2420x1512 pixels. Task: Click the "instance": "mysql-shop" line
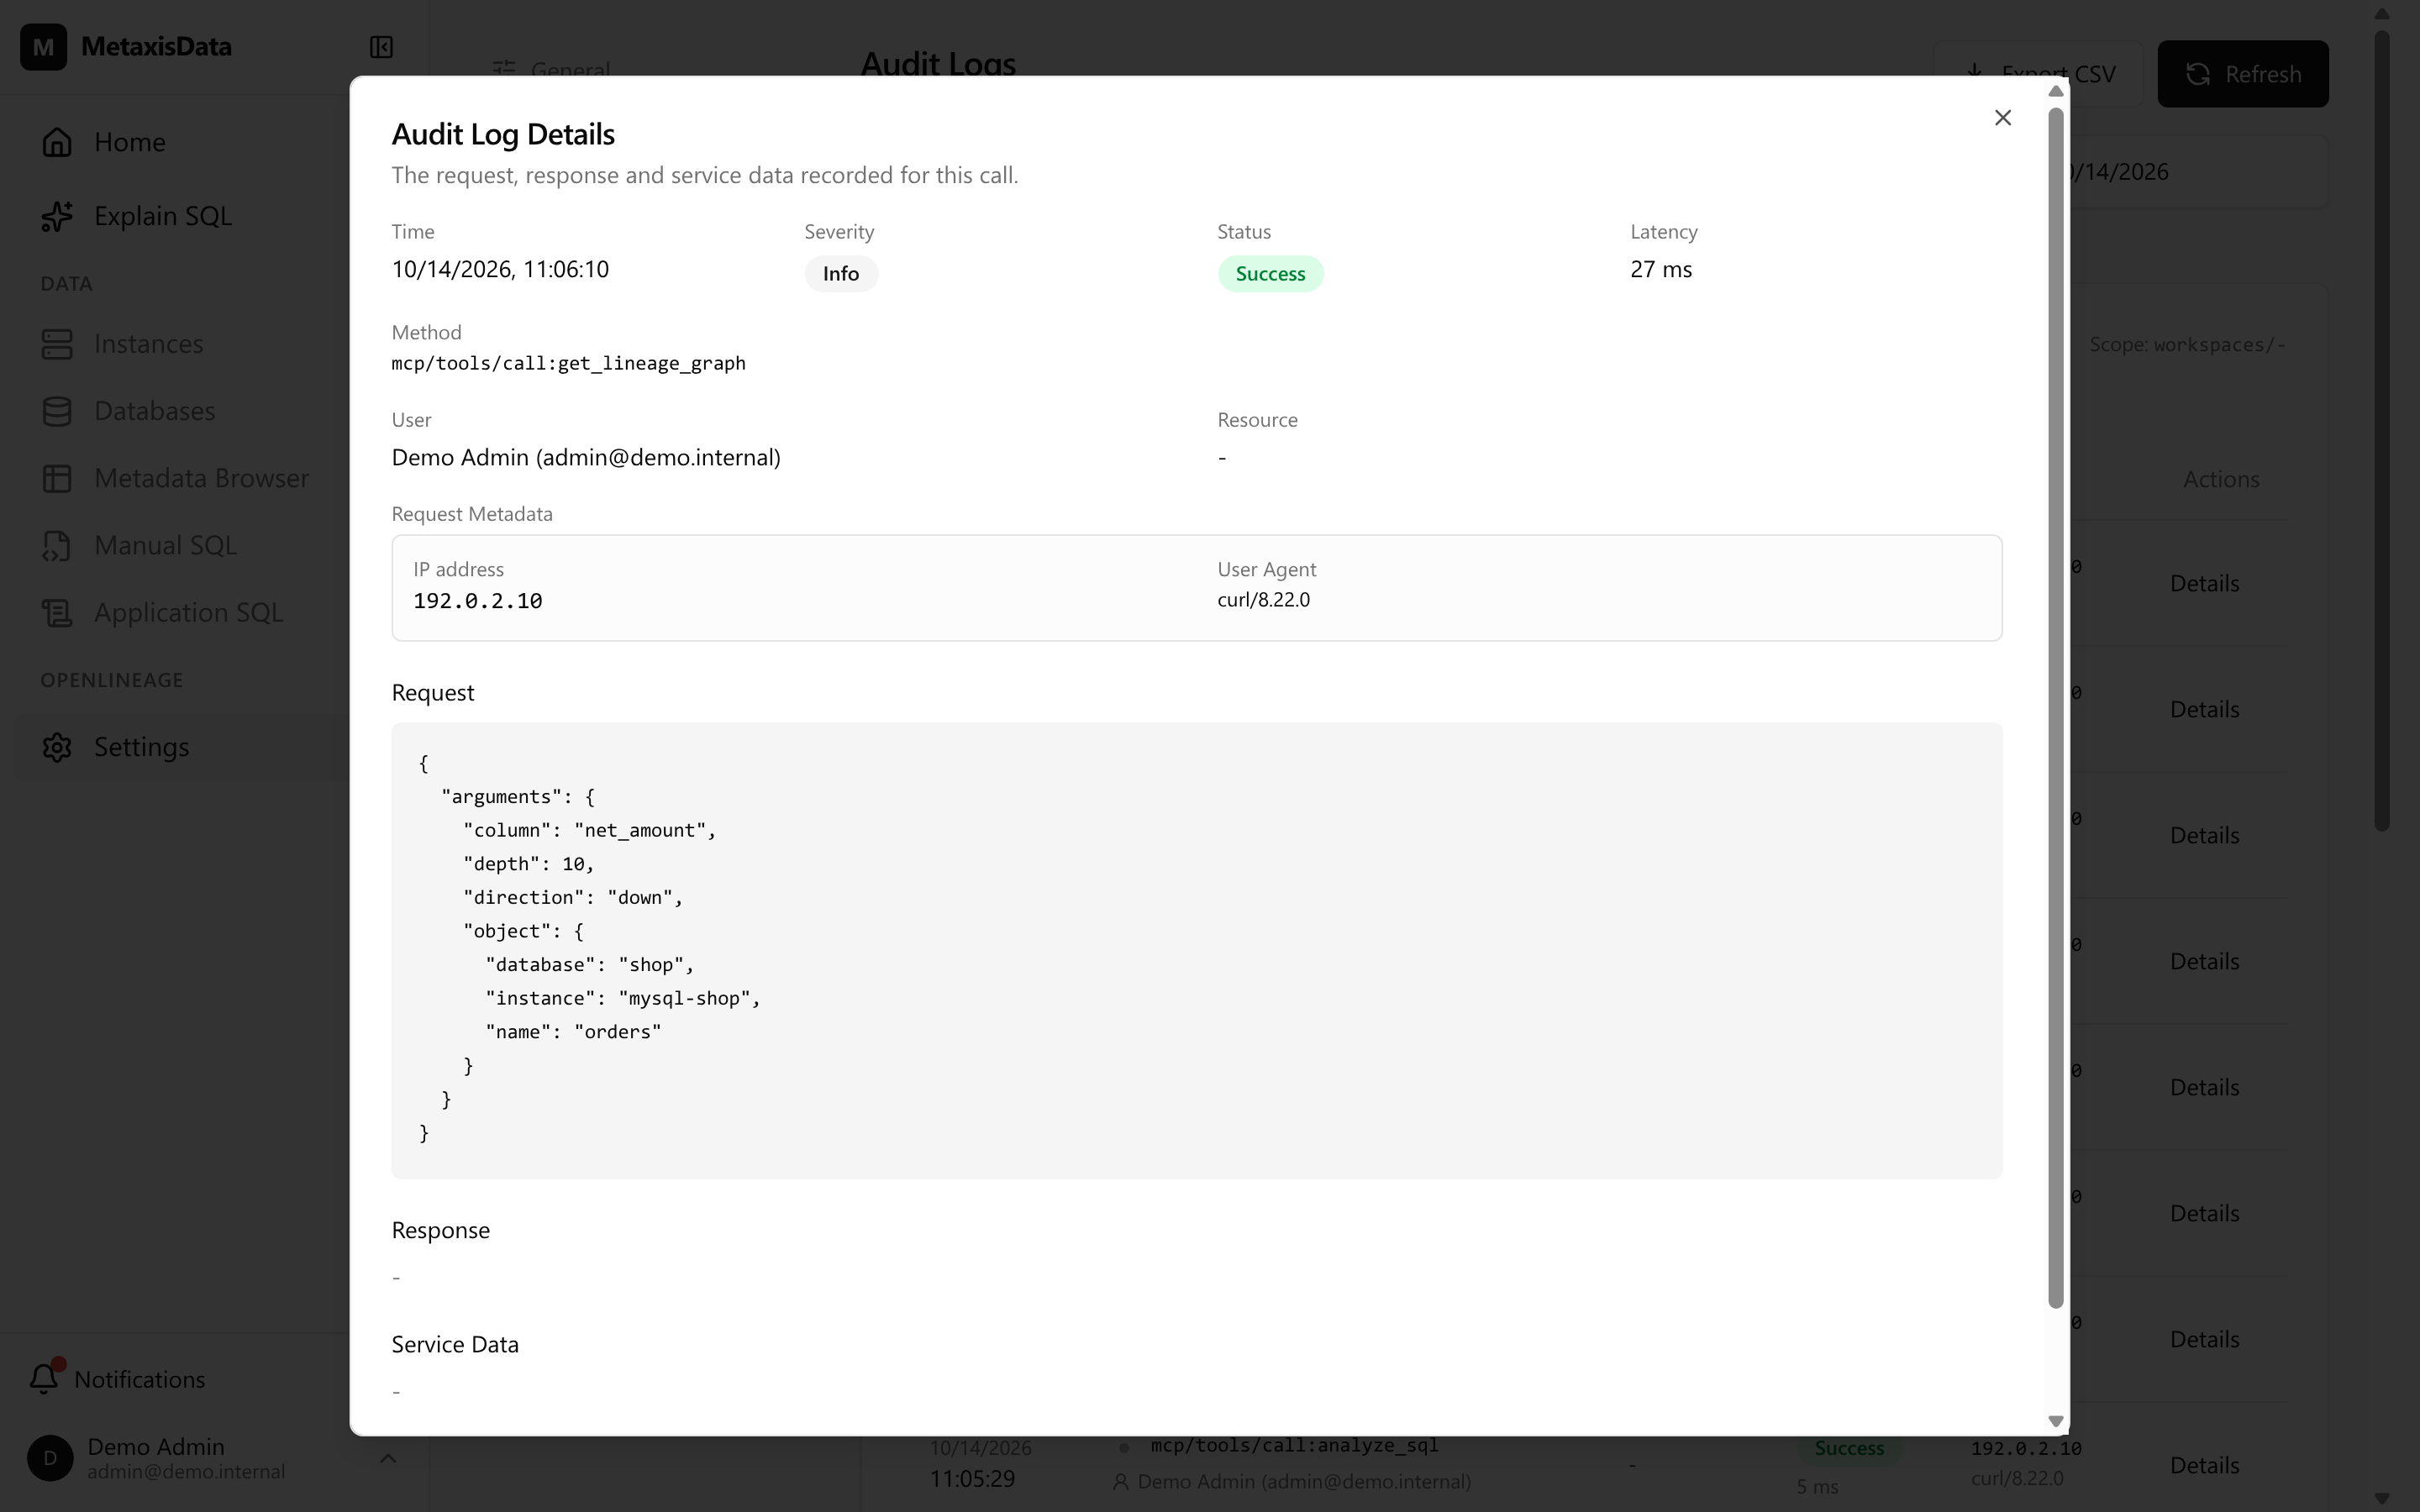pos(623,998)
